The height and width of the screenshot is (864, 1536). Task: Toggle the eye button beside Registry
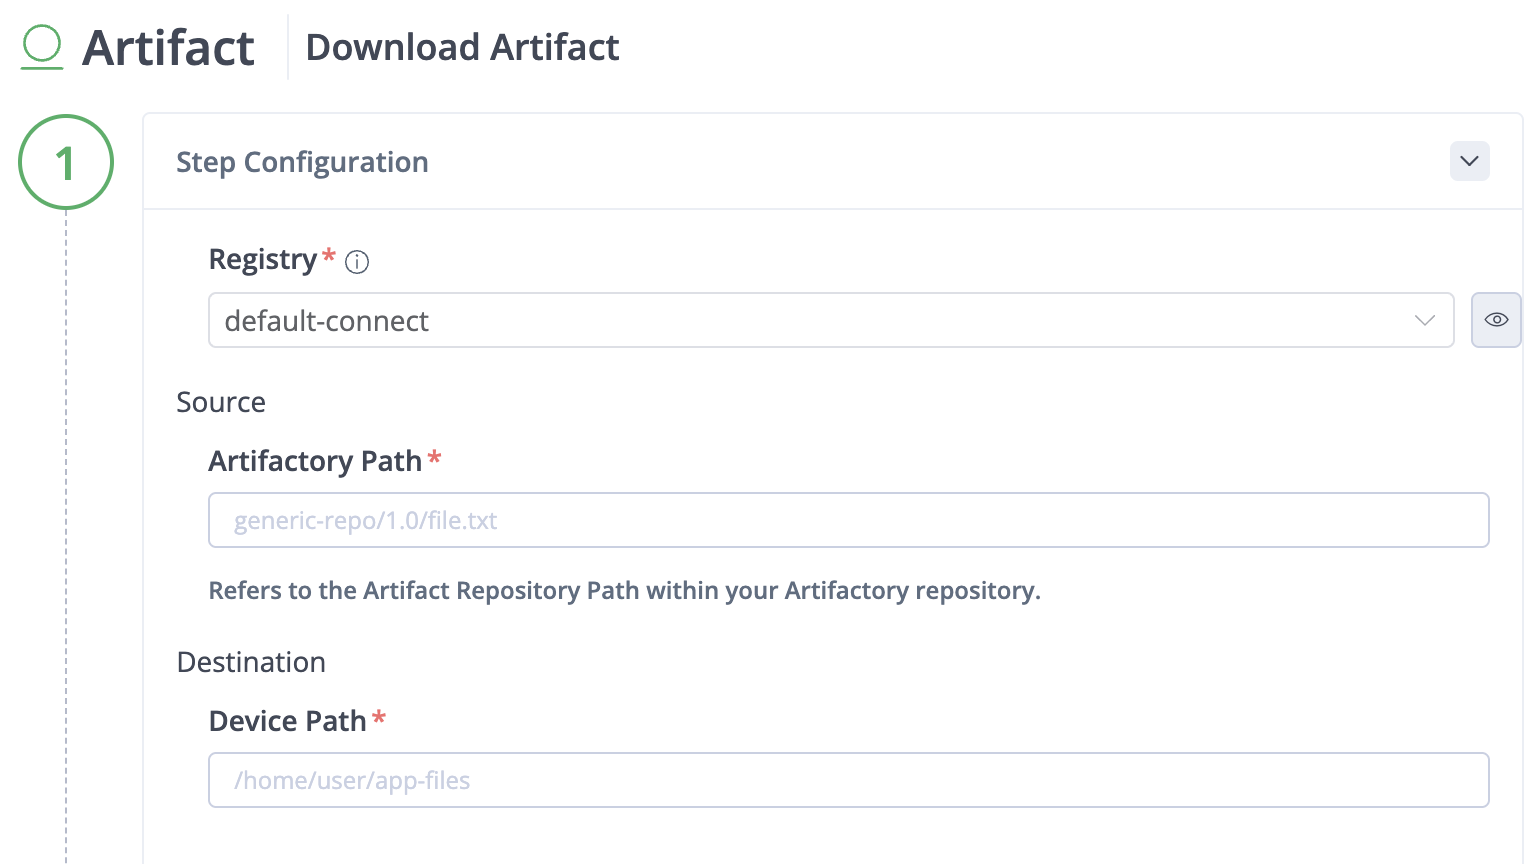click(1496, 320)
